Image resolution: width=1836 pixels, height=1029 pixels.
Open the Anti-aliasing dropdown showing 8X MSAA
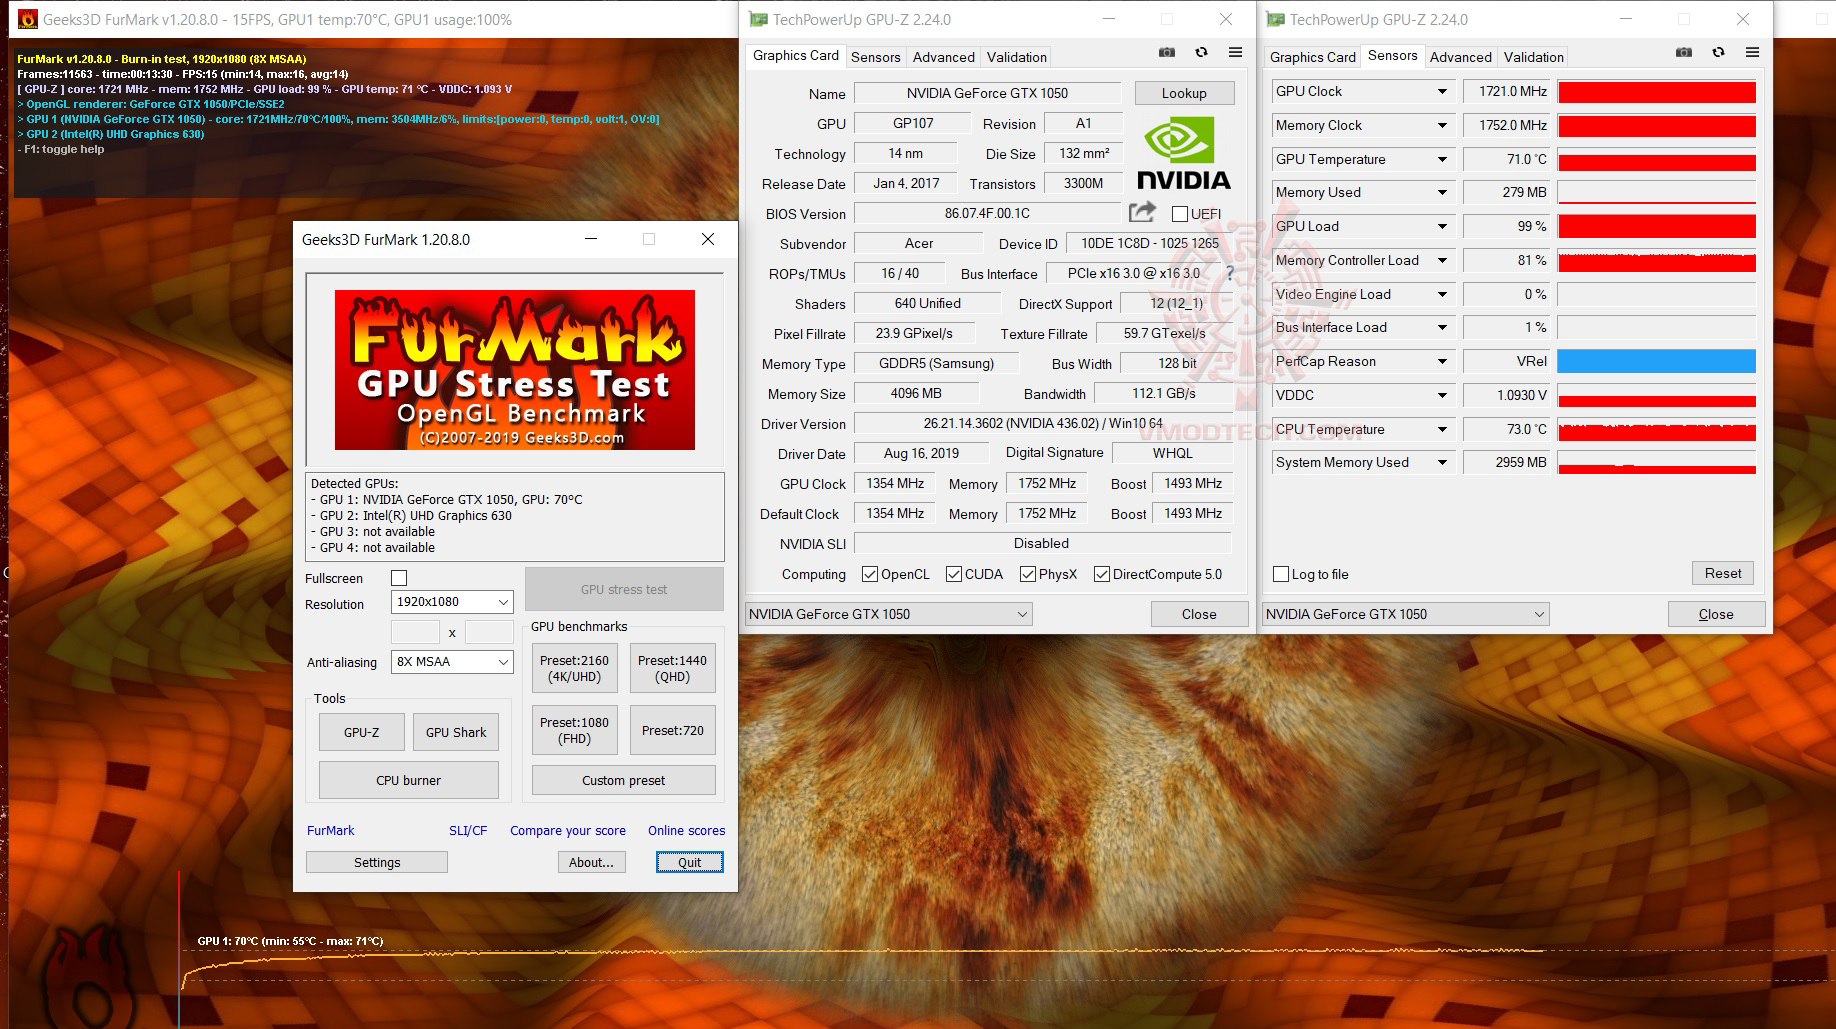point(452,662)
